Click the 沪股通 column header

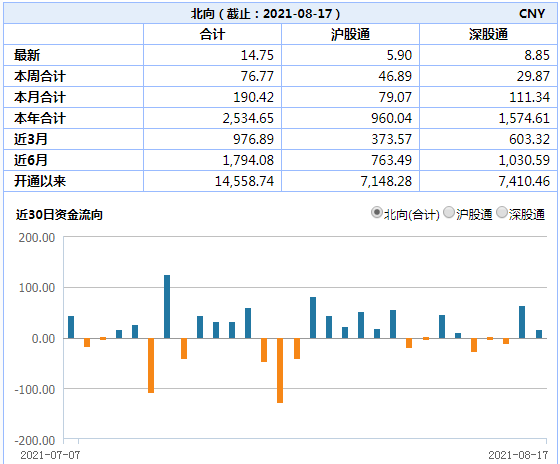[x=350, y=34]
